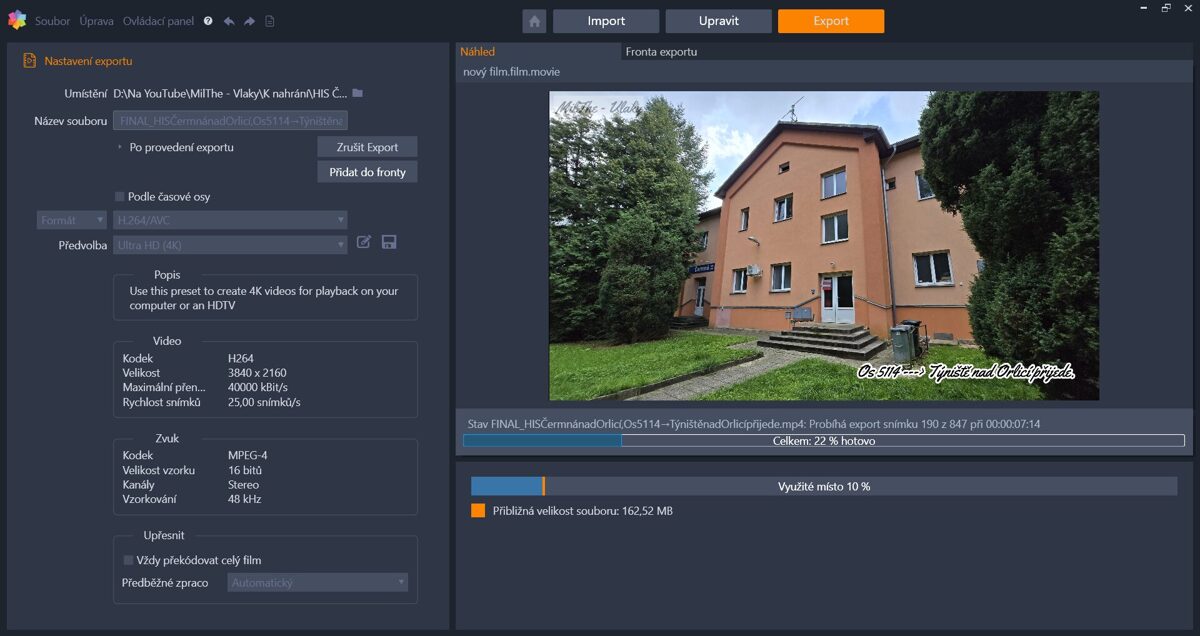This screenshot has height=636, width=1200.
Task: Edit the preset with pencil icon
Action: click(364, 242)
